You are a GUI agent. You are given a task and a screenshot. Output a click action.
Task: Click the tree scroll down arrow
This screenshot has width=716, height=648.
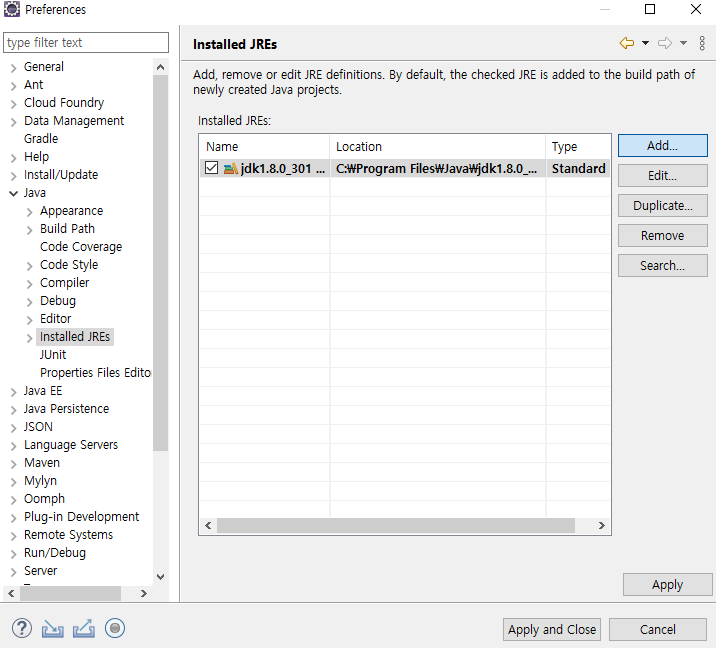(160, 576)
